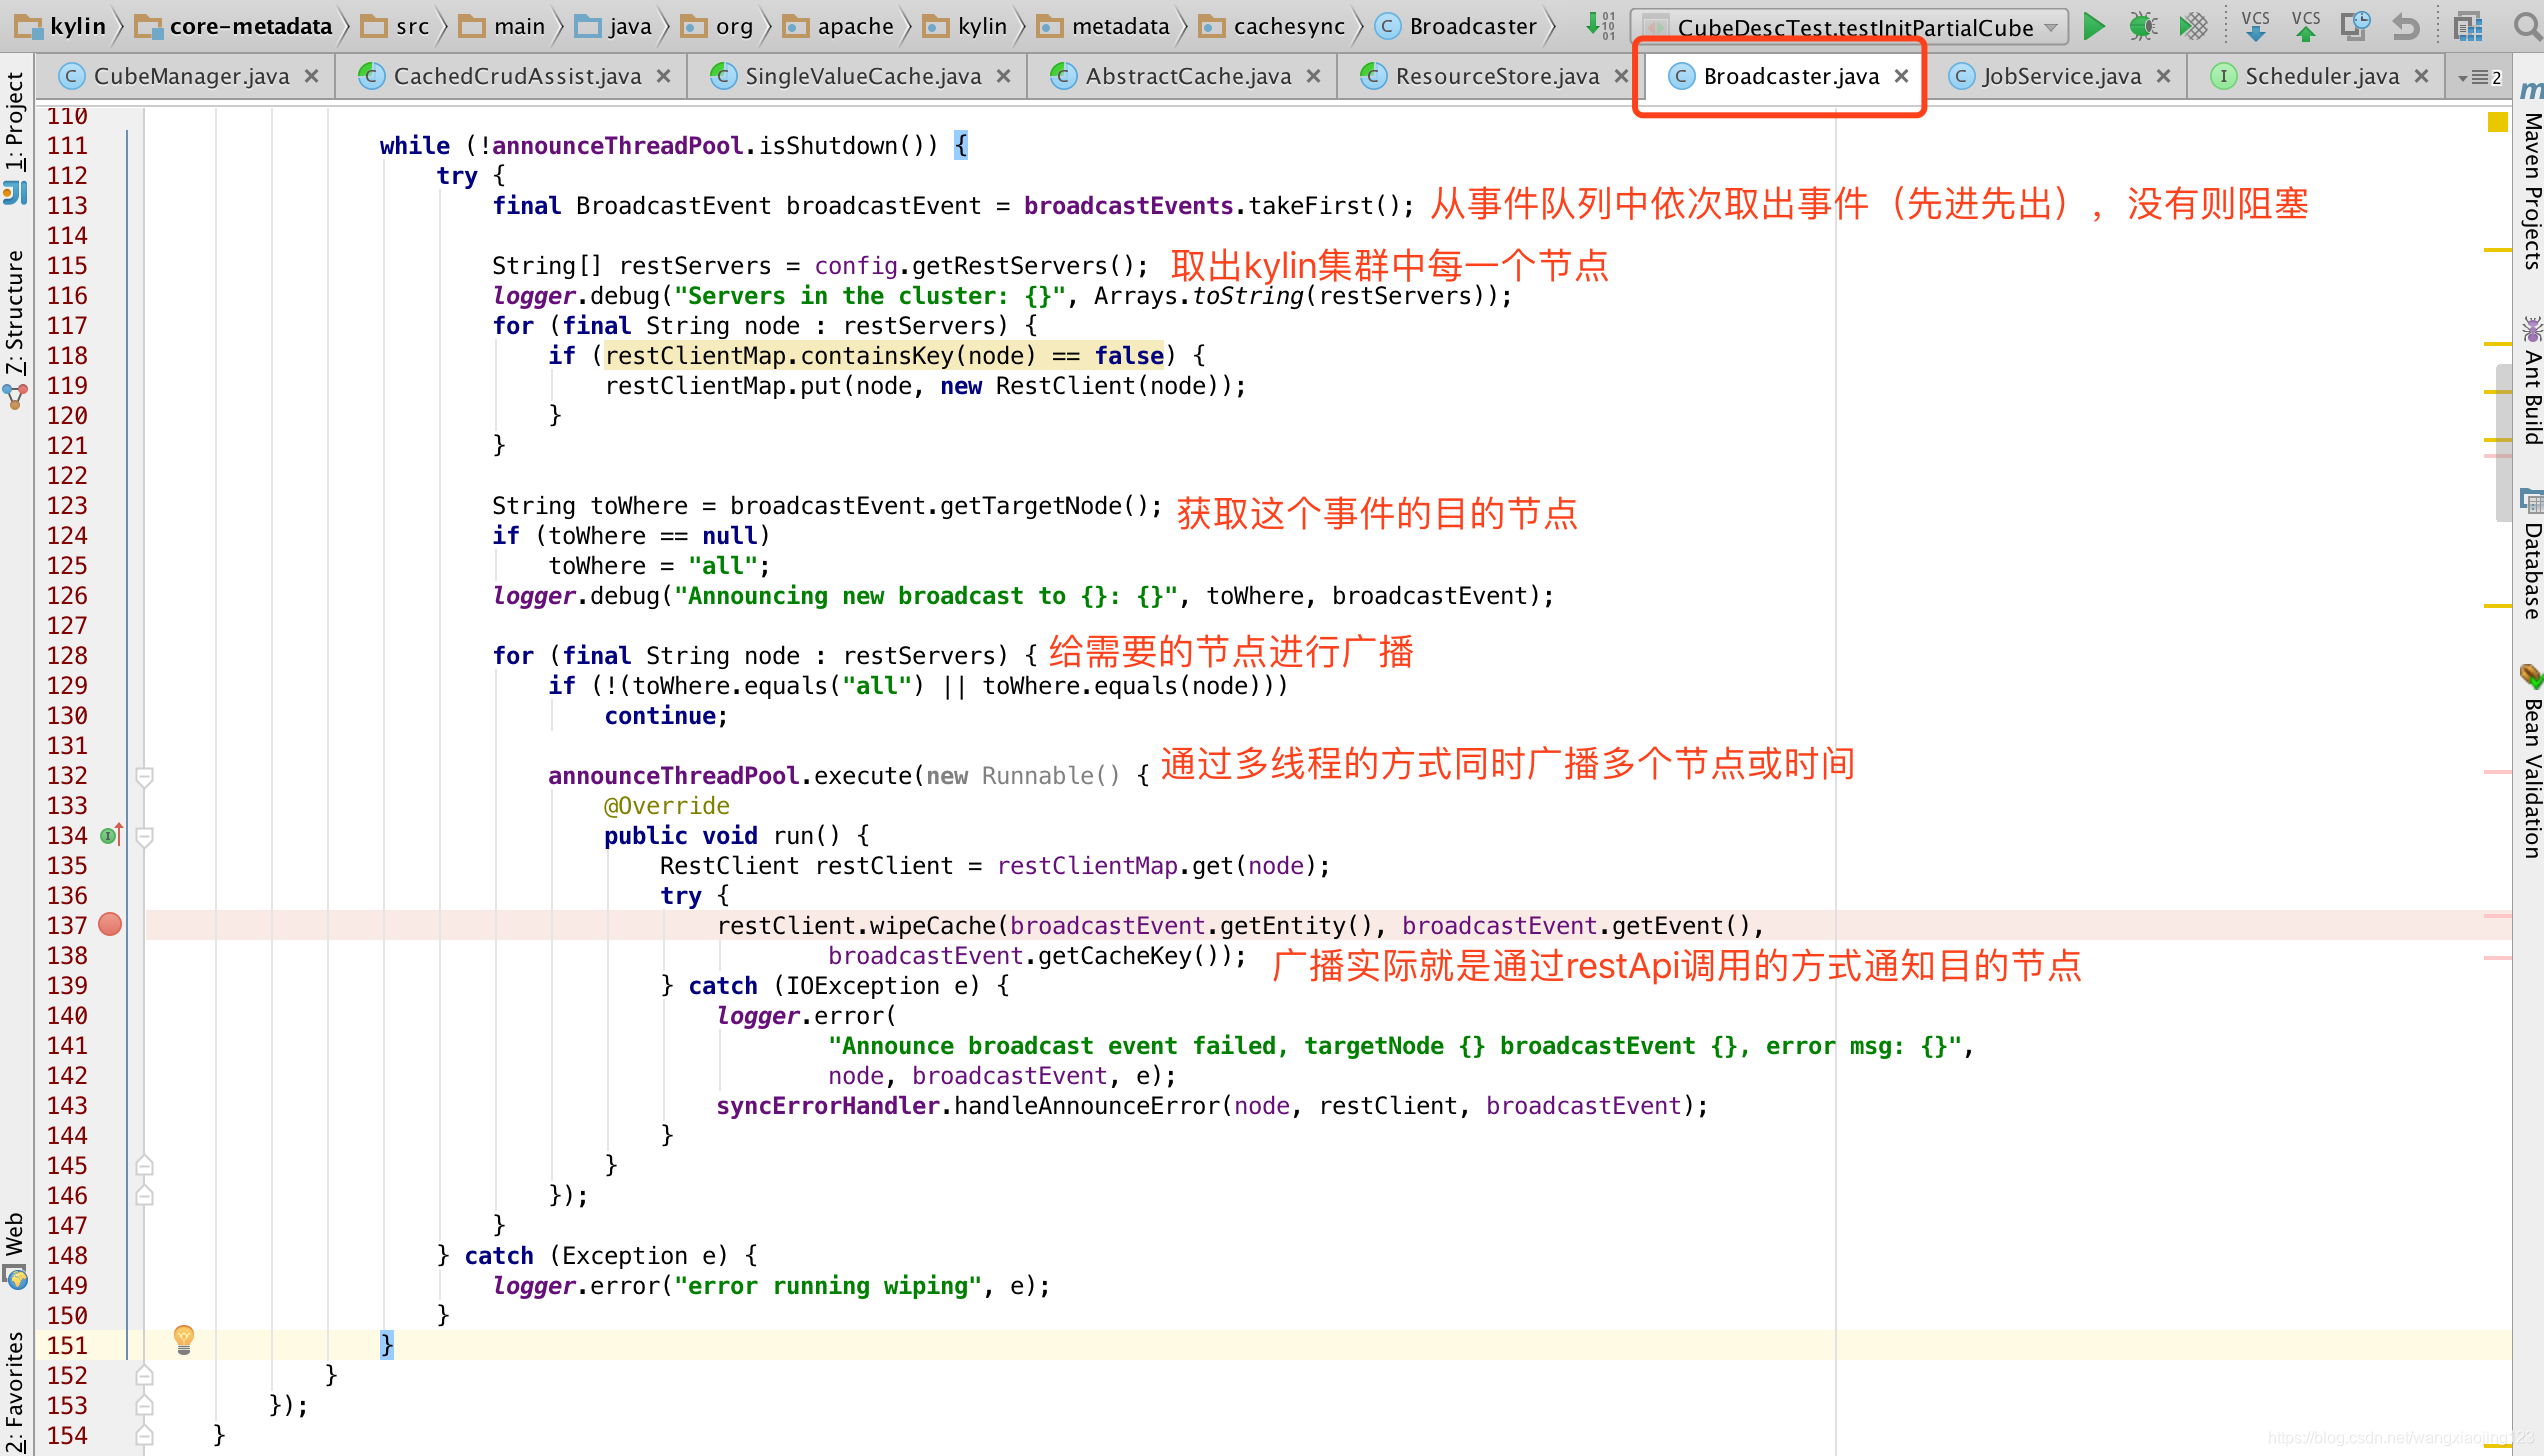Click the cachesync breadcrumb folder
Screen dimensions: 2544x1456
pyautogui.click(x=1272, y=26)
